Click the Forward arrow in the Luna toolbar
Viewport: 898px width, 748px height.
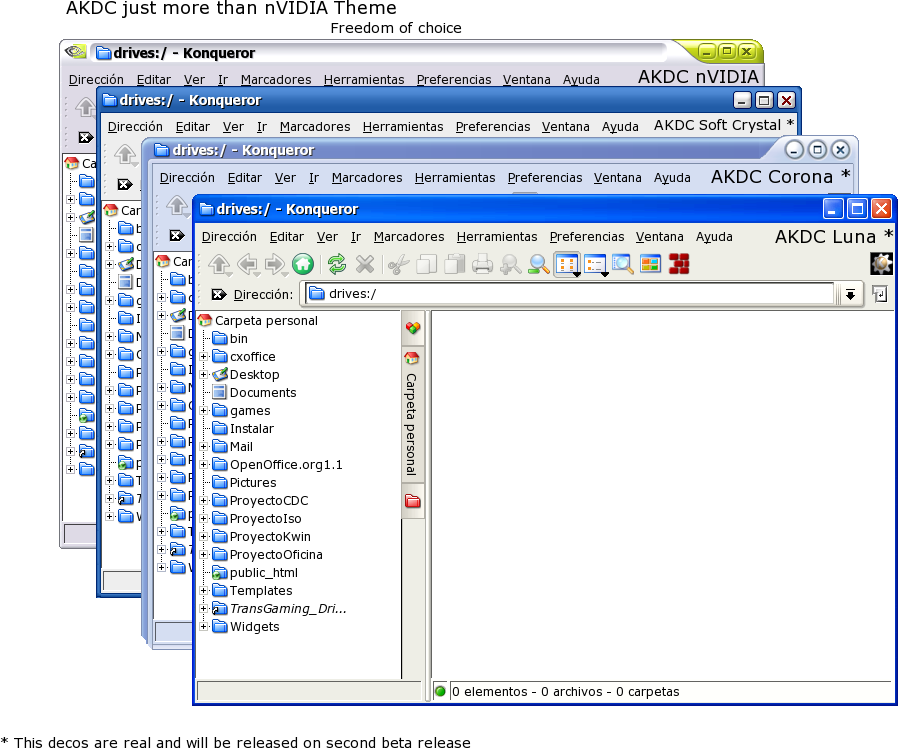[275, 265]
